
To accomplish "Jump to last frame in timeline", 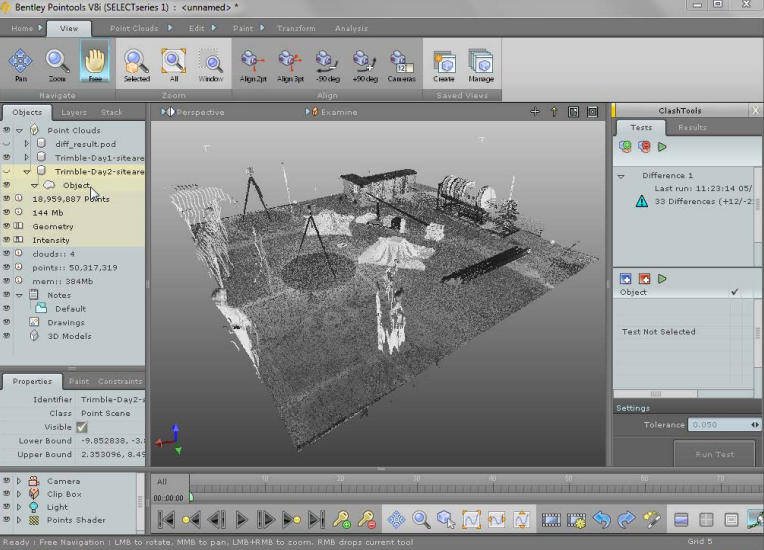I will (x=316, y=519).
